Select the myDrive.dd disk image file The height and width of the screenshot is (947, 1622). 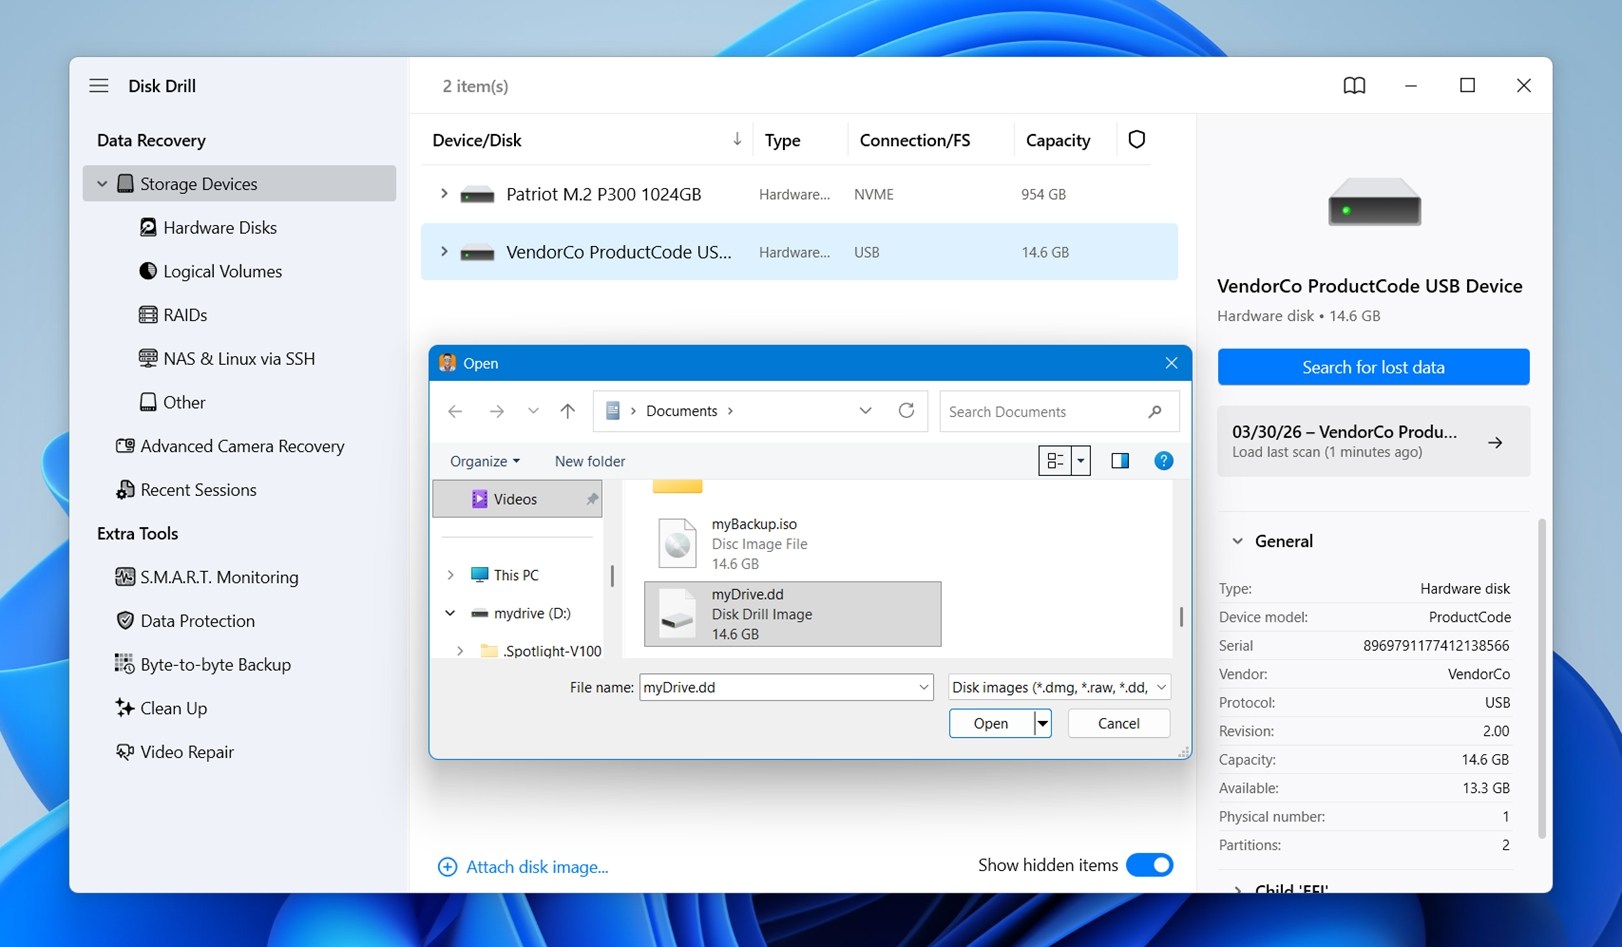[792, 614]
